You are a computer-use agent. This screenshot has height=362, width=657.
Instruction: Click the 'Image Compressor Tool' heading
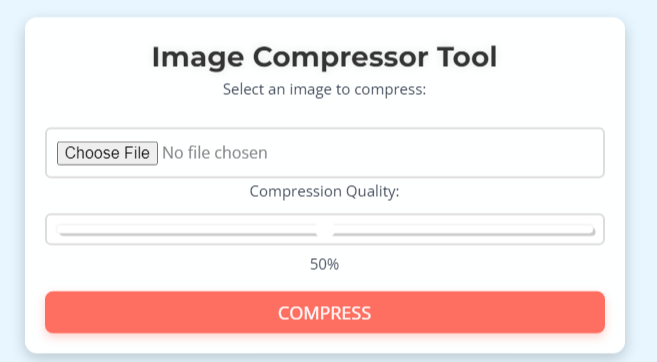pos(324,57)
